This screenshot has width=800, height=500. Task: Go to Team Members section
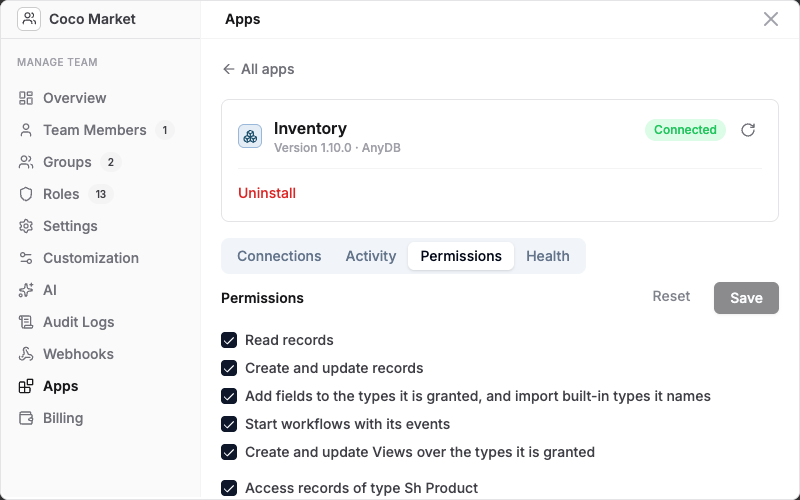tap(94, 130)
